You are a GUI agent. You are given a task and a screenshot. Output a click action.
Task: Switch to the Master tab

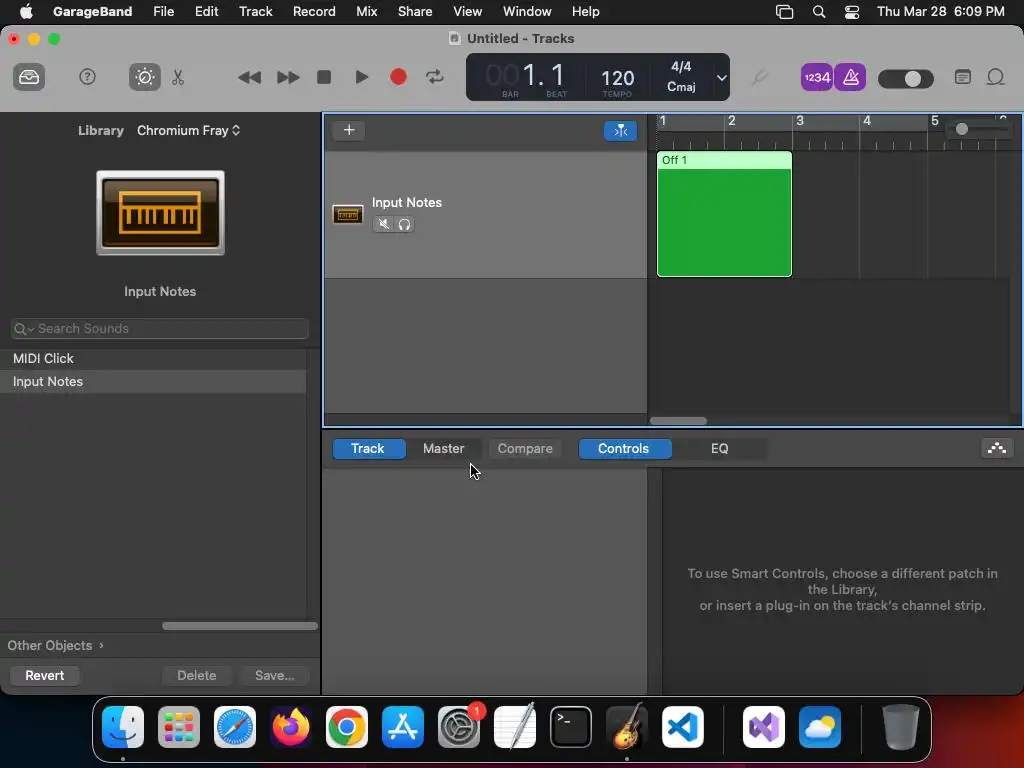click(443, 449)
